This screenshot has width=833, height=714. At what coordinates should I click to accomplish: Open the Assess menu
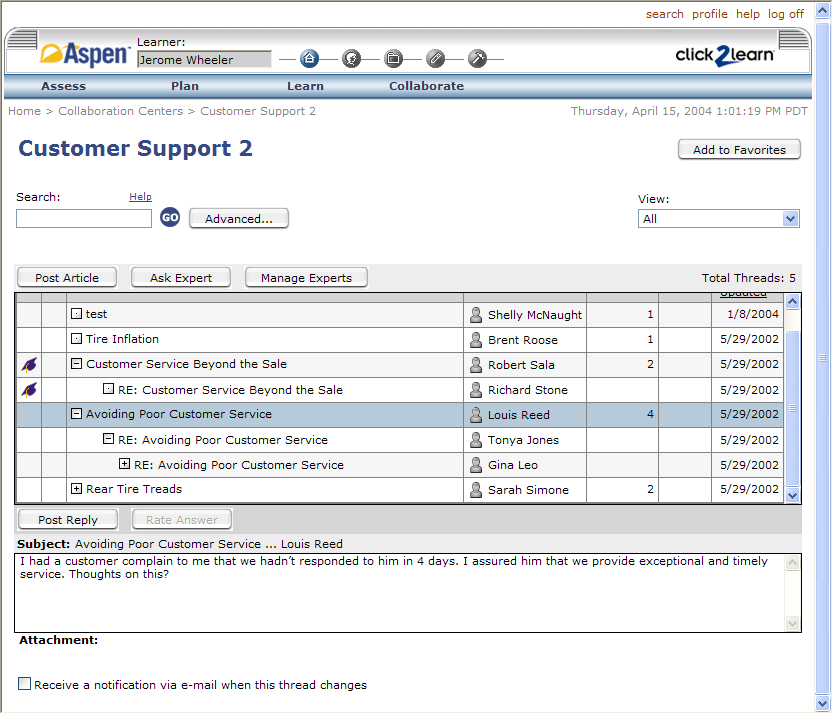click(63, 86)
